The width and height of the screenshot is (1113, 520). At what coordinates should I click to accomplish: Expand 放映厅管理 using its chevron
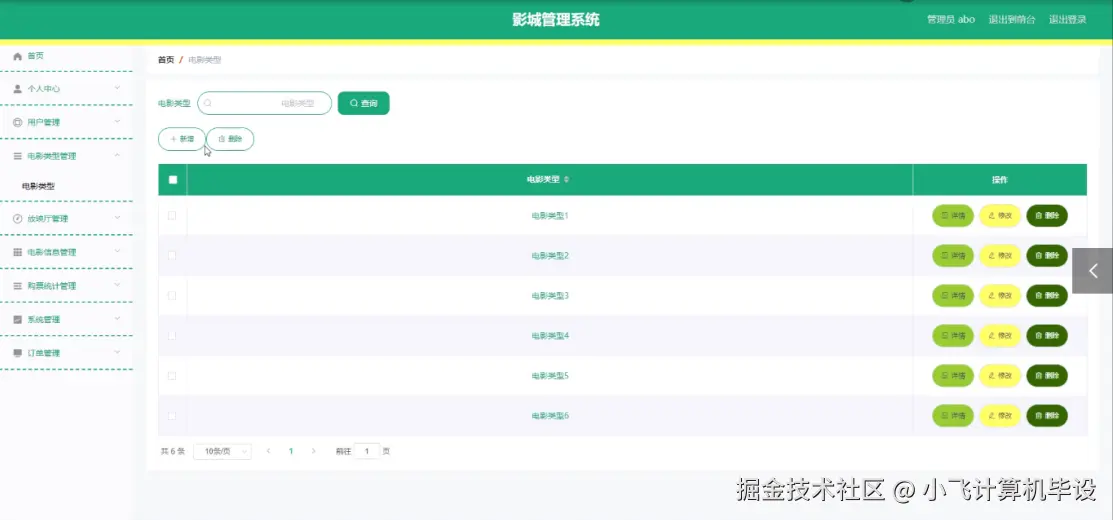click(117, 218)
